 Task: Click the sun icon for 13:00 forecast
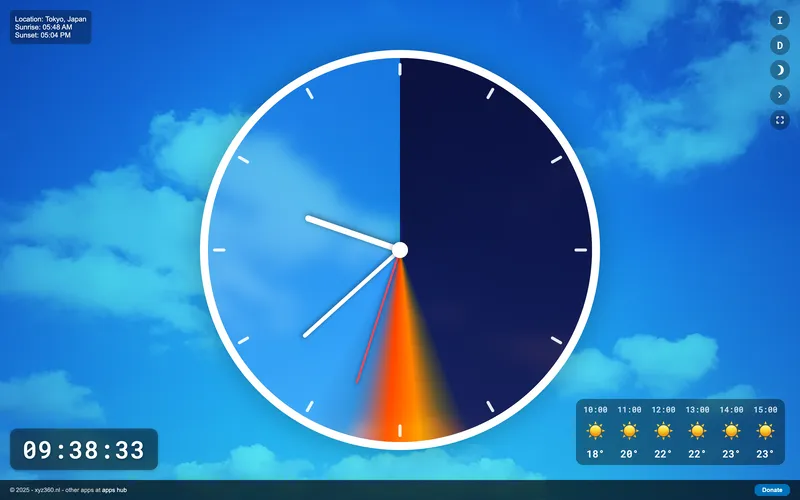[697, 431]
